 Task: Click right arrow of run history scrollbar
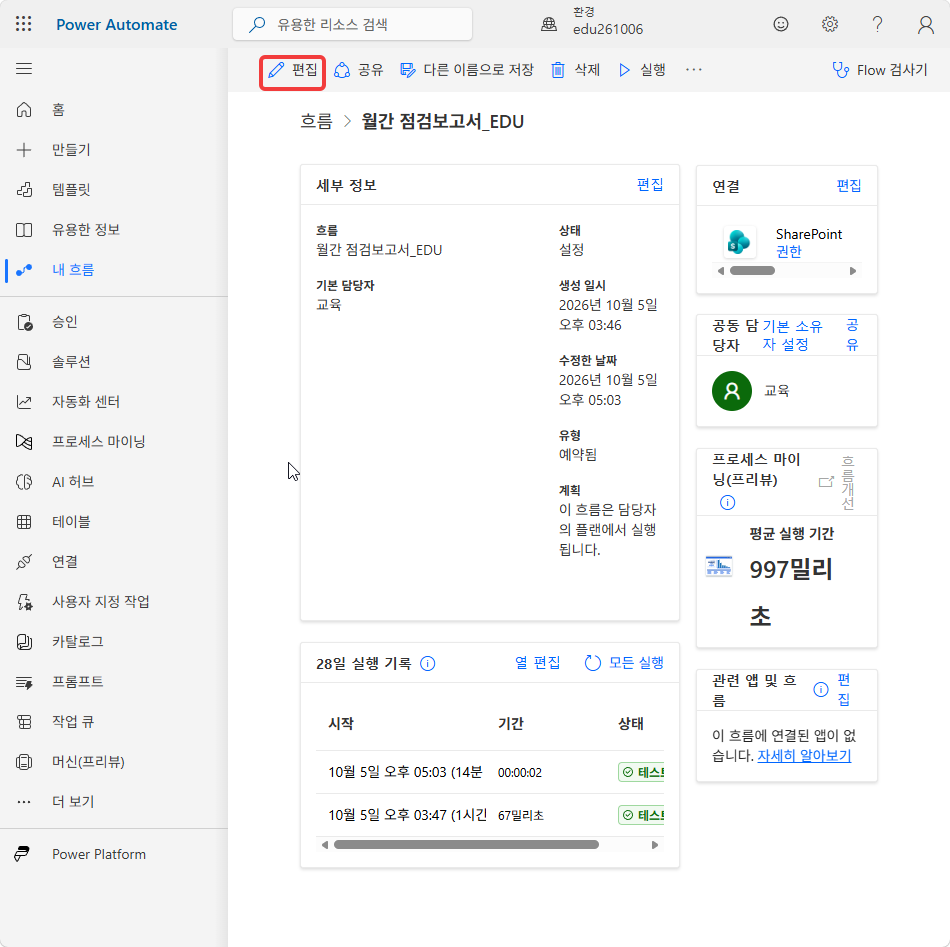(x=654, y=845)
